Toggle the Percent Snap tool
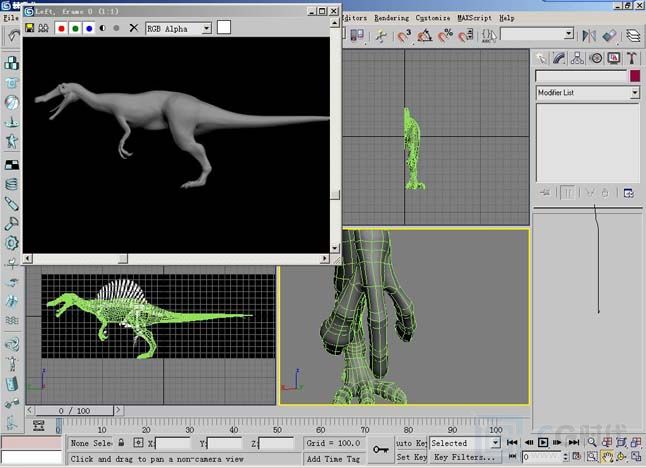646x468 pixels. click(x=445, y=36)
